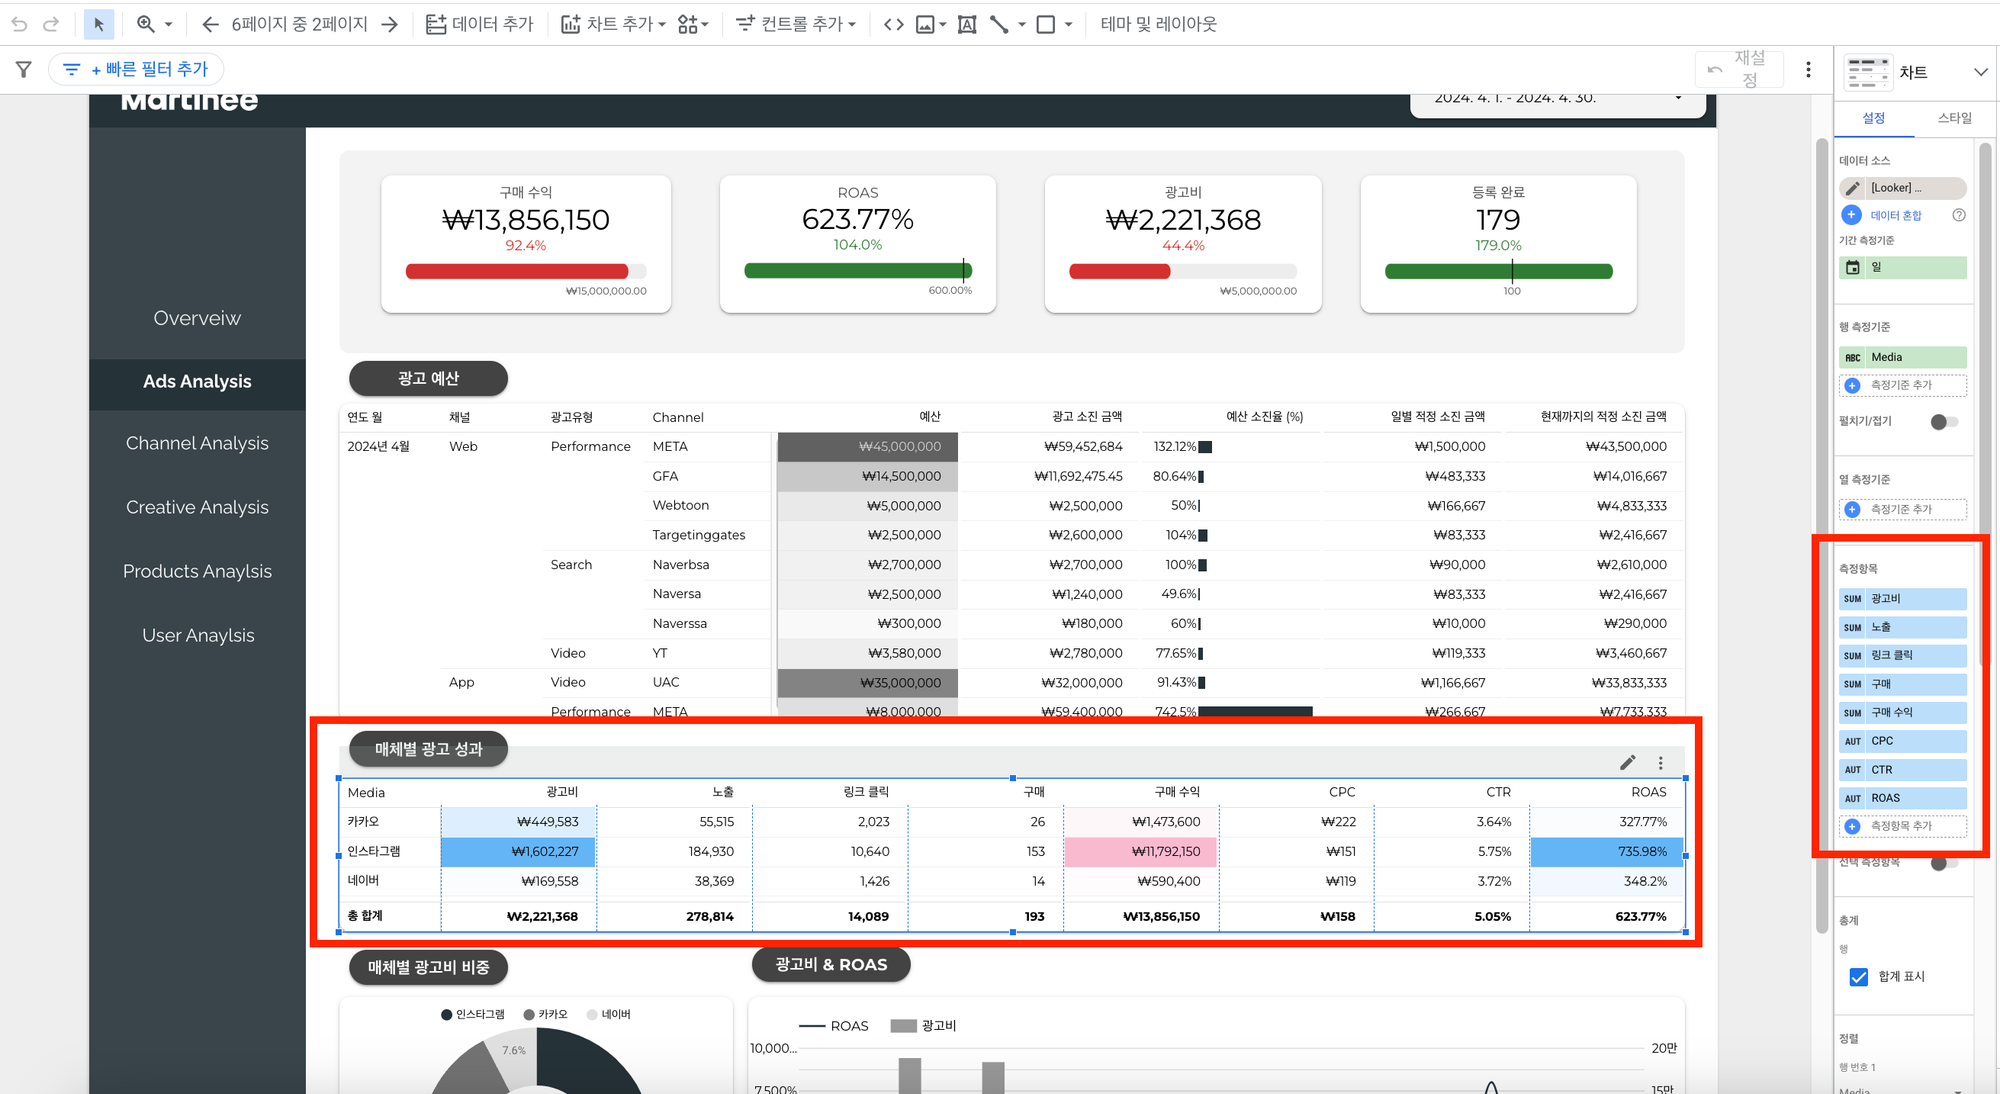Click the embed URL code icon
2000x1094 pixels.
(x=894, y=24)
